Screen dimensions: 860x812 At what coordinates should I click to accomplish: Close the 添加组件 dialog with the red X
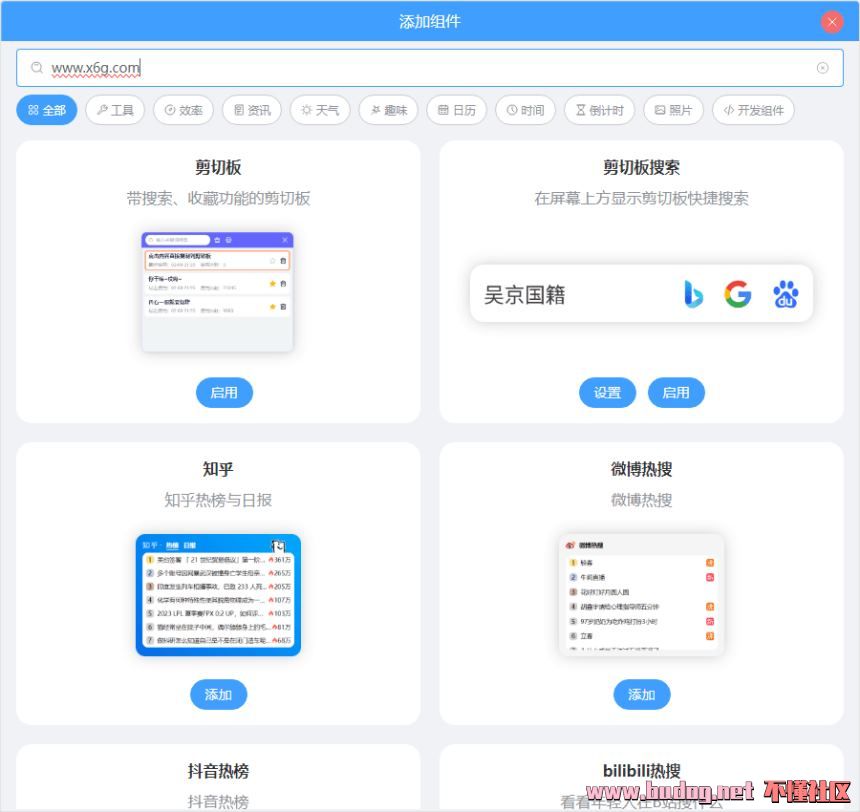(x=831, y=22)
